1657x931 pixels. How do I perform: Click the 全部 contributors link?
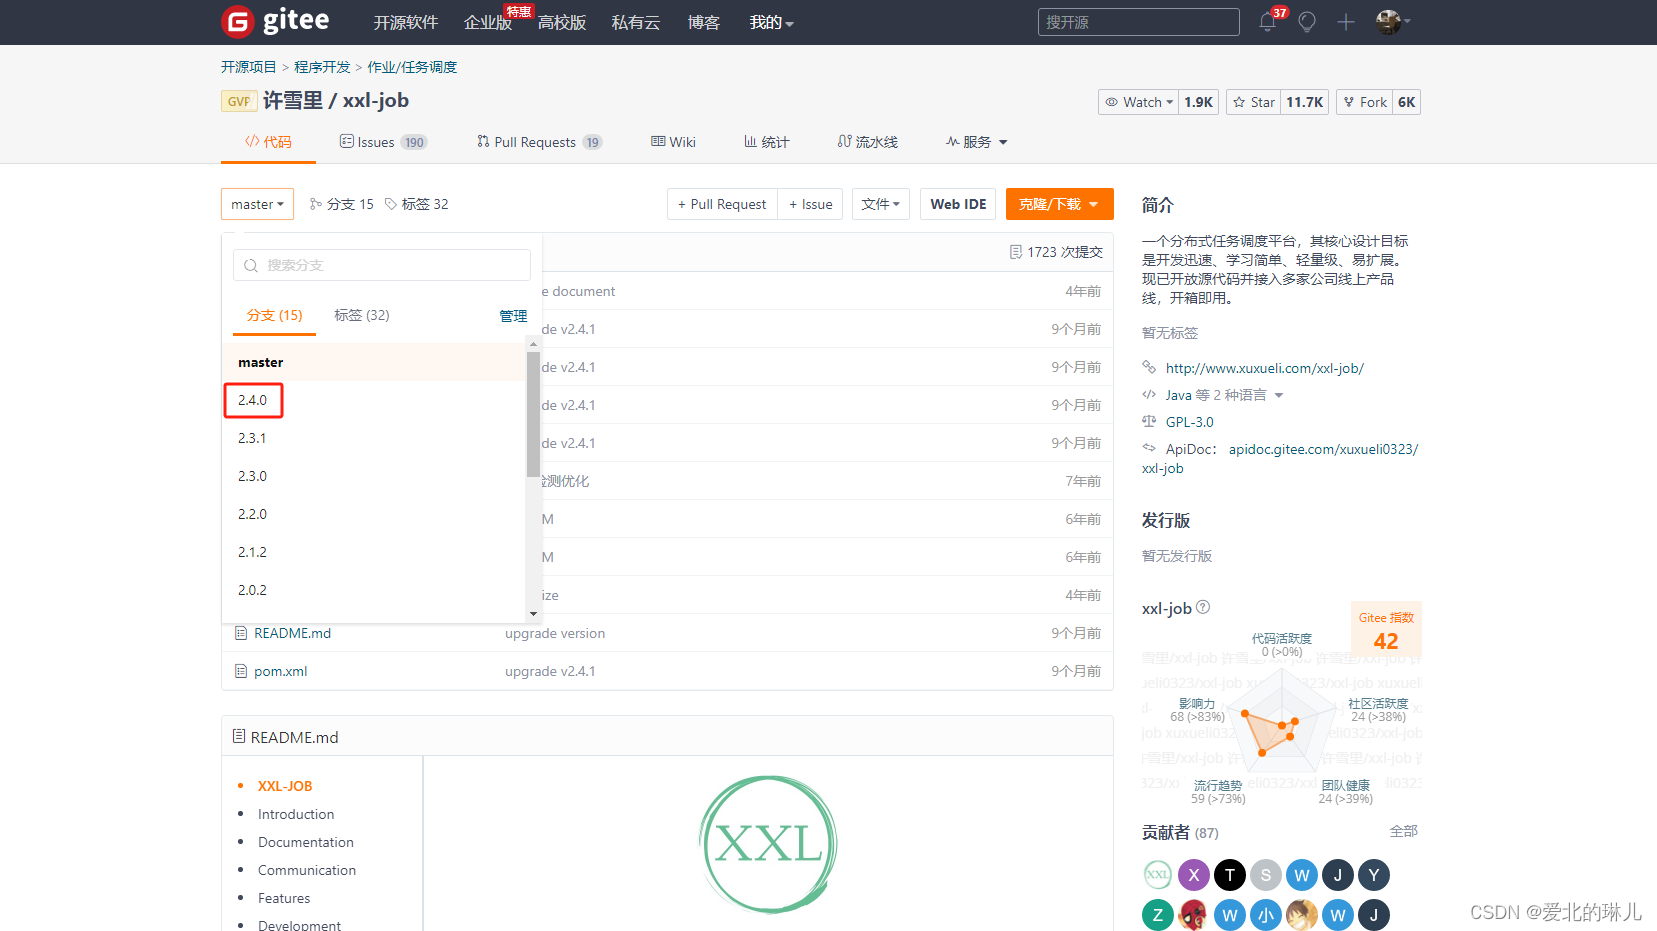click(x=1403, y=831)
